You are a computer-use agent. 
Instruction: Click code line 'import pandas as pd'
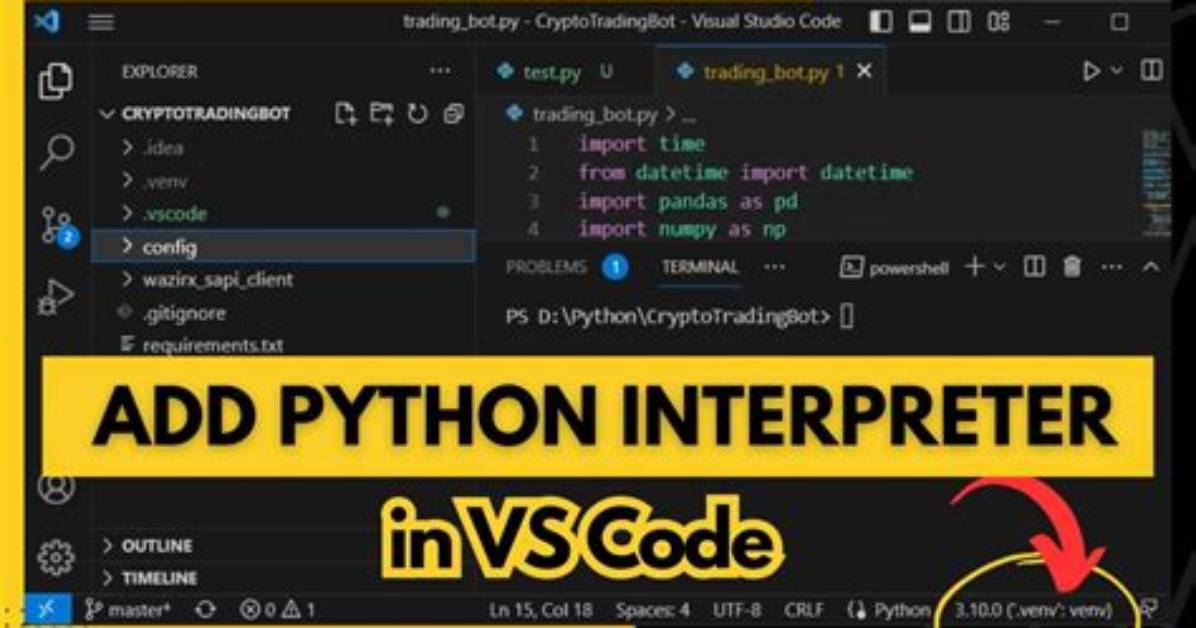tap(687, 201)
